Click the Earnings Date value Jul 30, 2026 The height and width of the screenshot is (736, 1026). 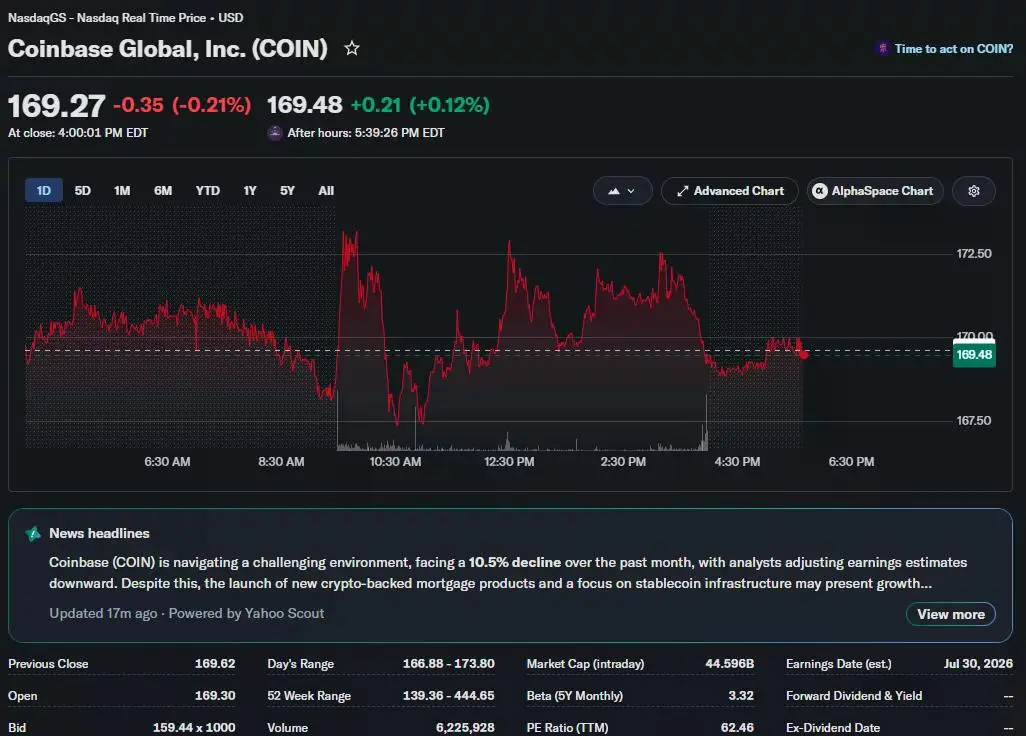[x=978, y=664]
